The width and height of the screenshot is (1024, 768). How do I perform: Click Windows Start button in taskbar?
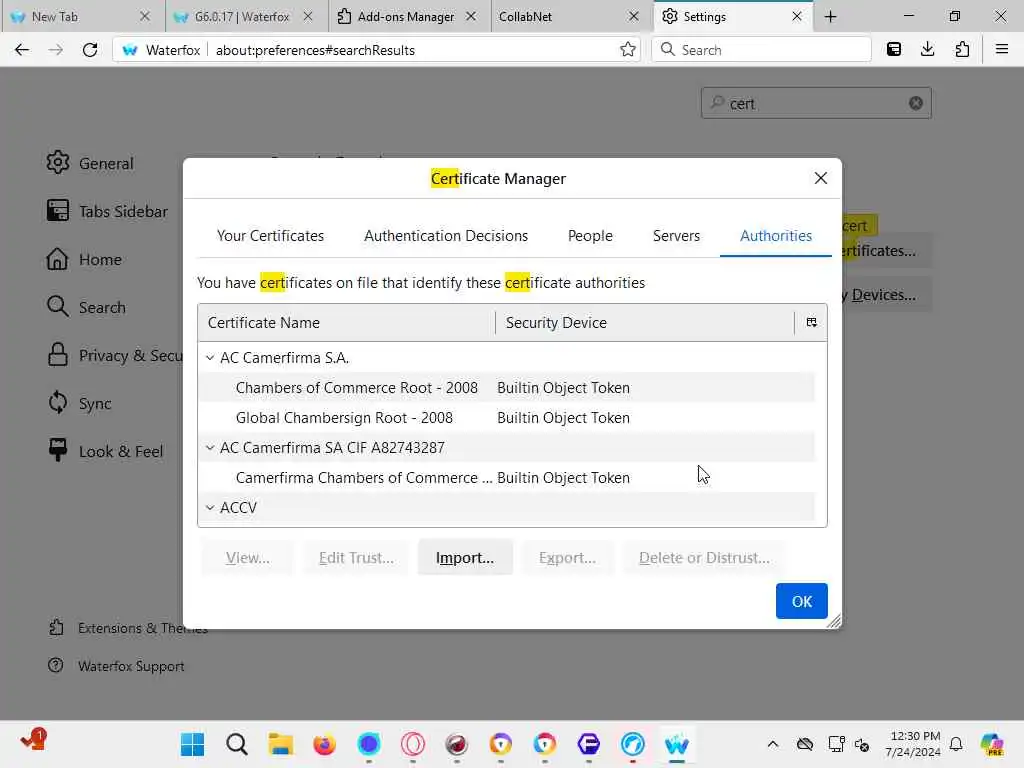tap(193, 744)
